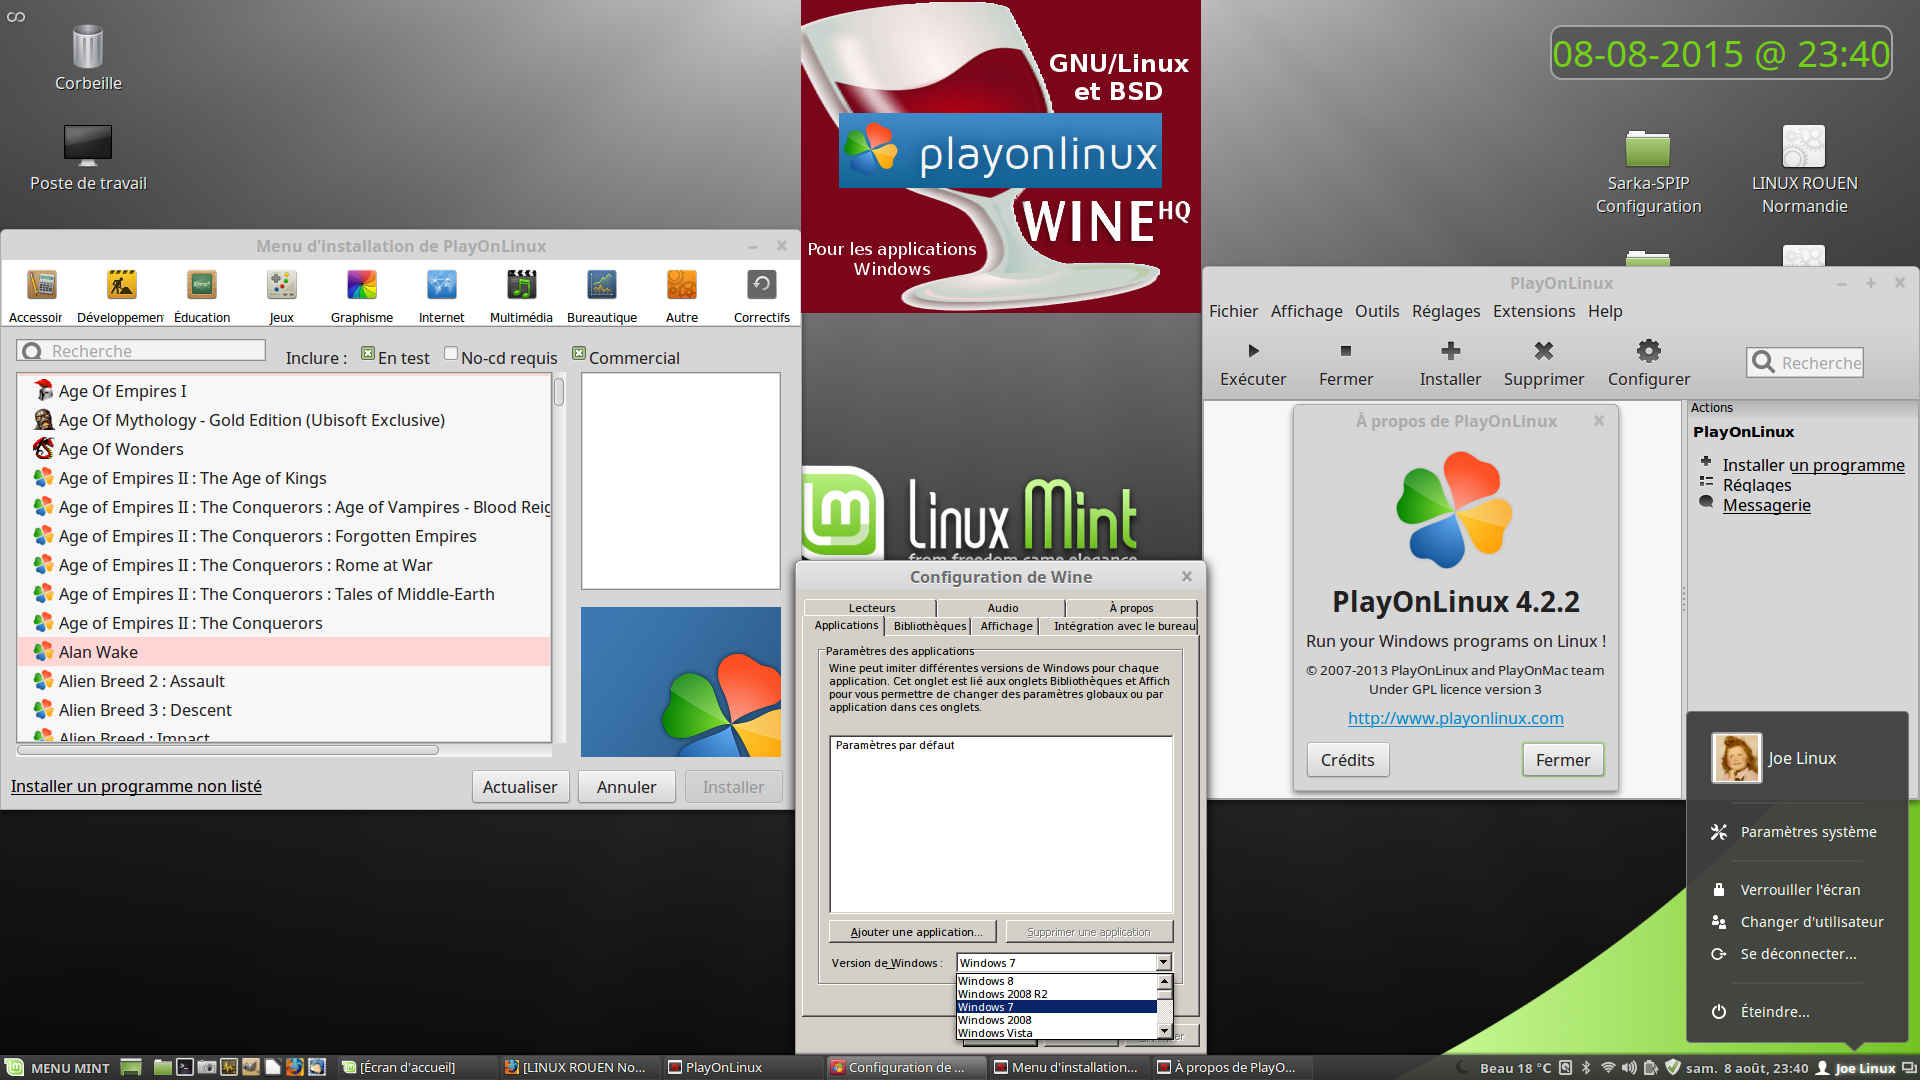Select Windows 2008 R2 in version list

[x=1056, y=994]
